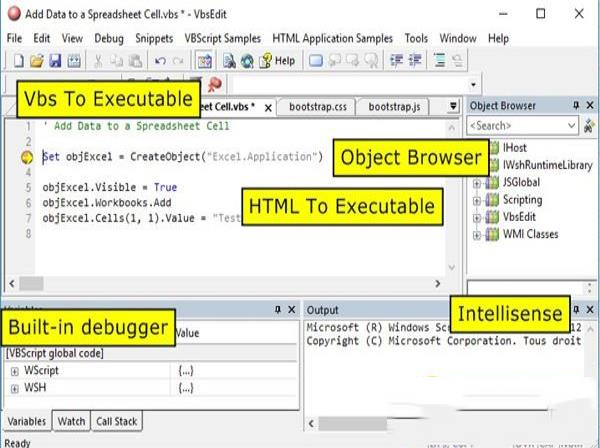Pin the Object Browser panel
600x448 pixels.
pyautogui.click(x=575, y=106)
